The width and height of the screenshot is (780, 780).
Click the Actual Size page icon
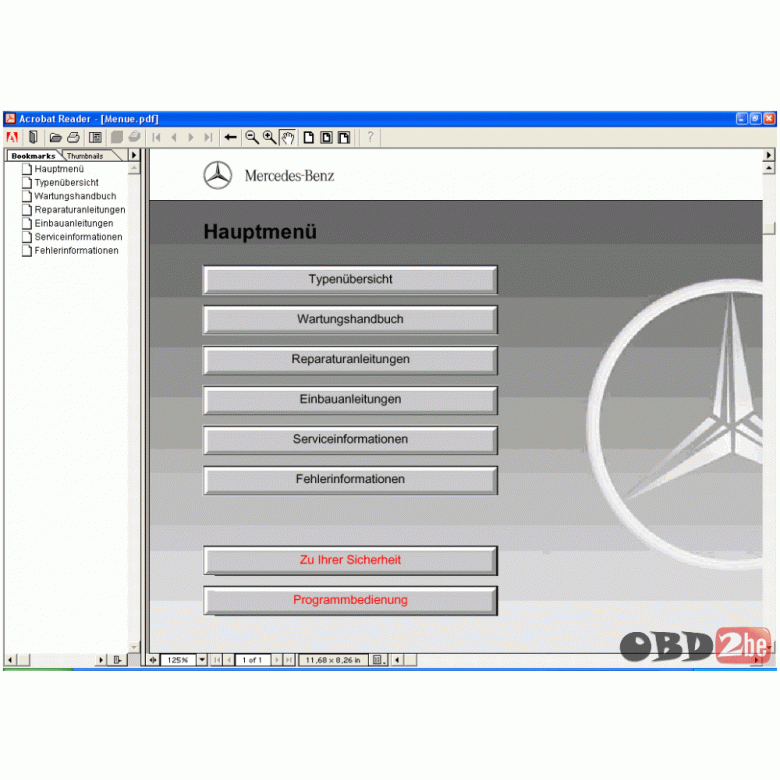(x=308, y=137)
